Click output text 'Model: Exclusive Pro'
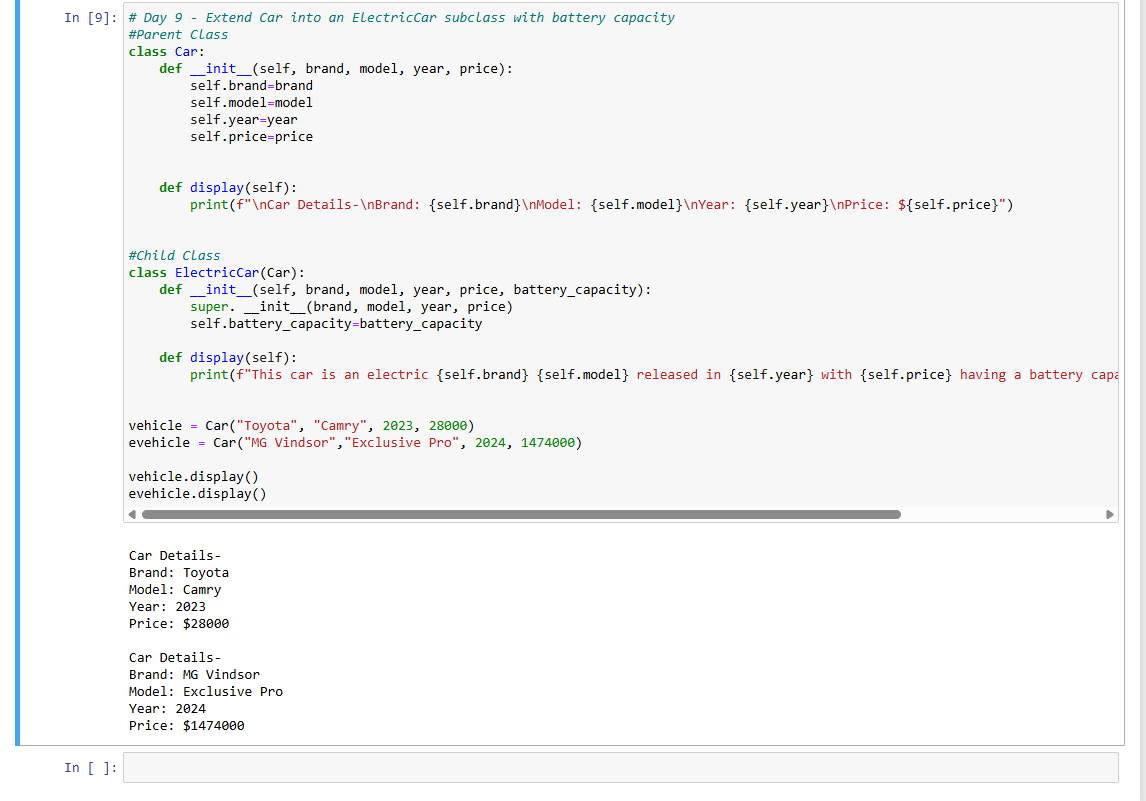The height and width of the screenshot is (801, 1146). (206, 691)
